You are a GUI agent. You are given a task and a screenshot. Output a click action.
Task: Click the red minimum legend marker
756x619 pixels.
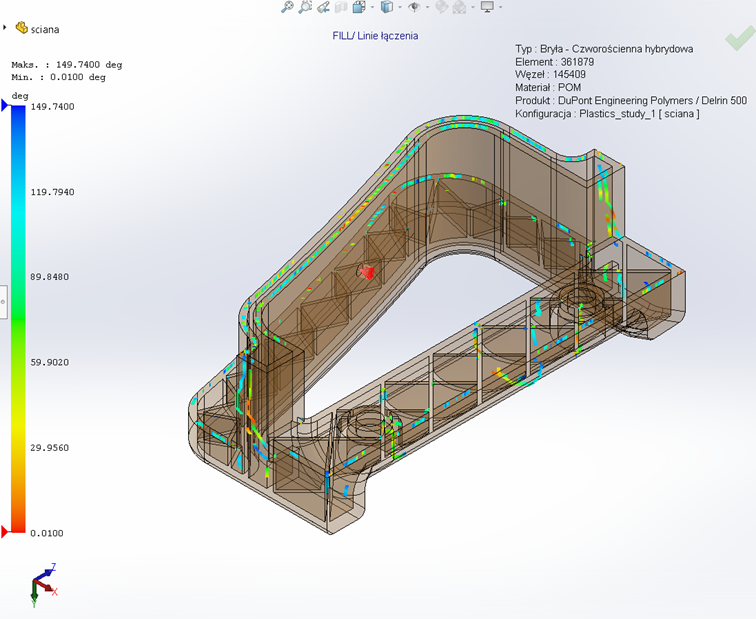(x=6, y=531)
